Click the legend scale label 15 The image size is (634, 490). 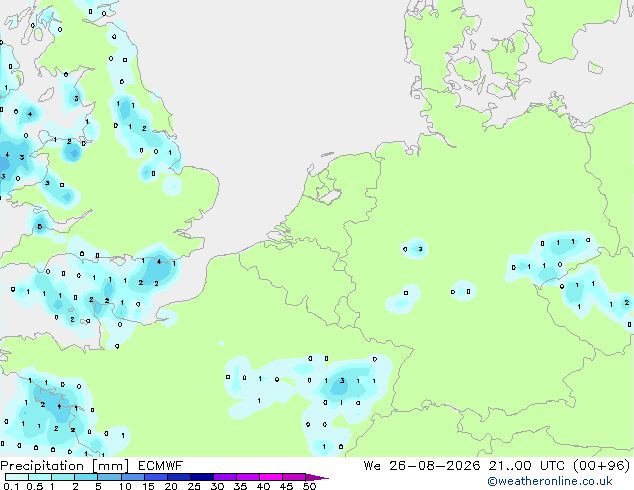(148, 486)
